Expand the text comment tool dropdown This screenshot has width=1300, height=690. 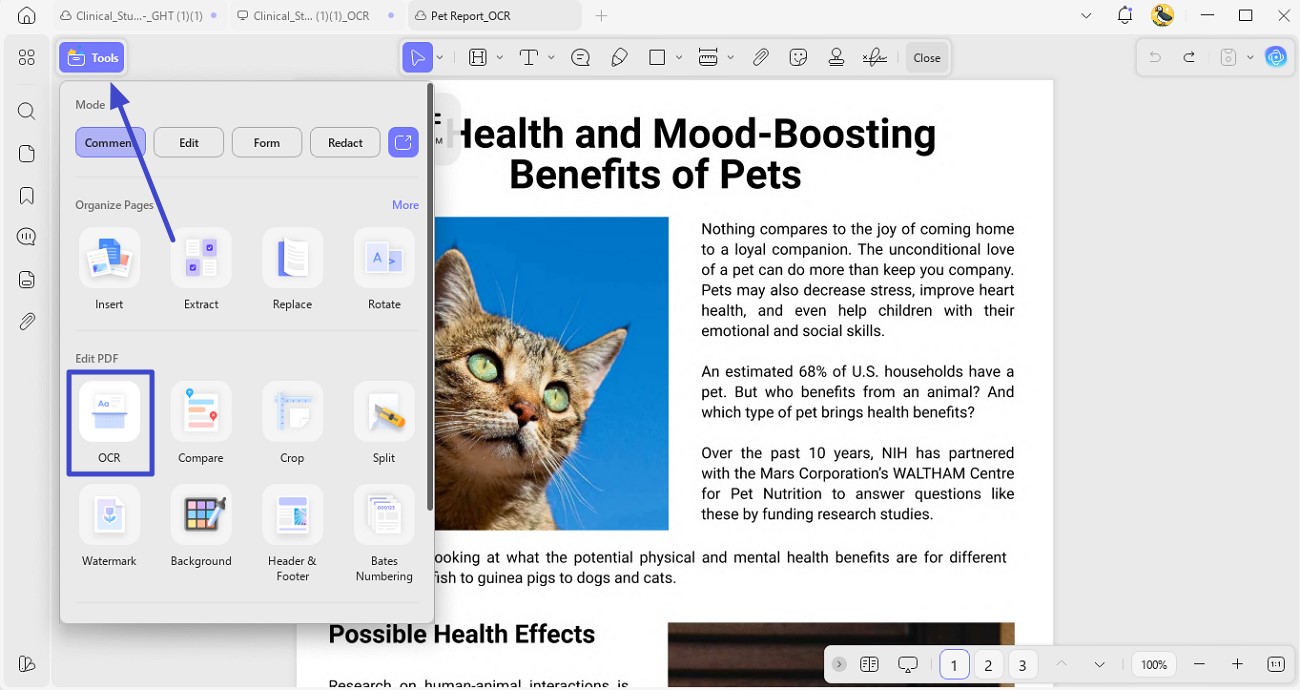tap(551, 57)
